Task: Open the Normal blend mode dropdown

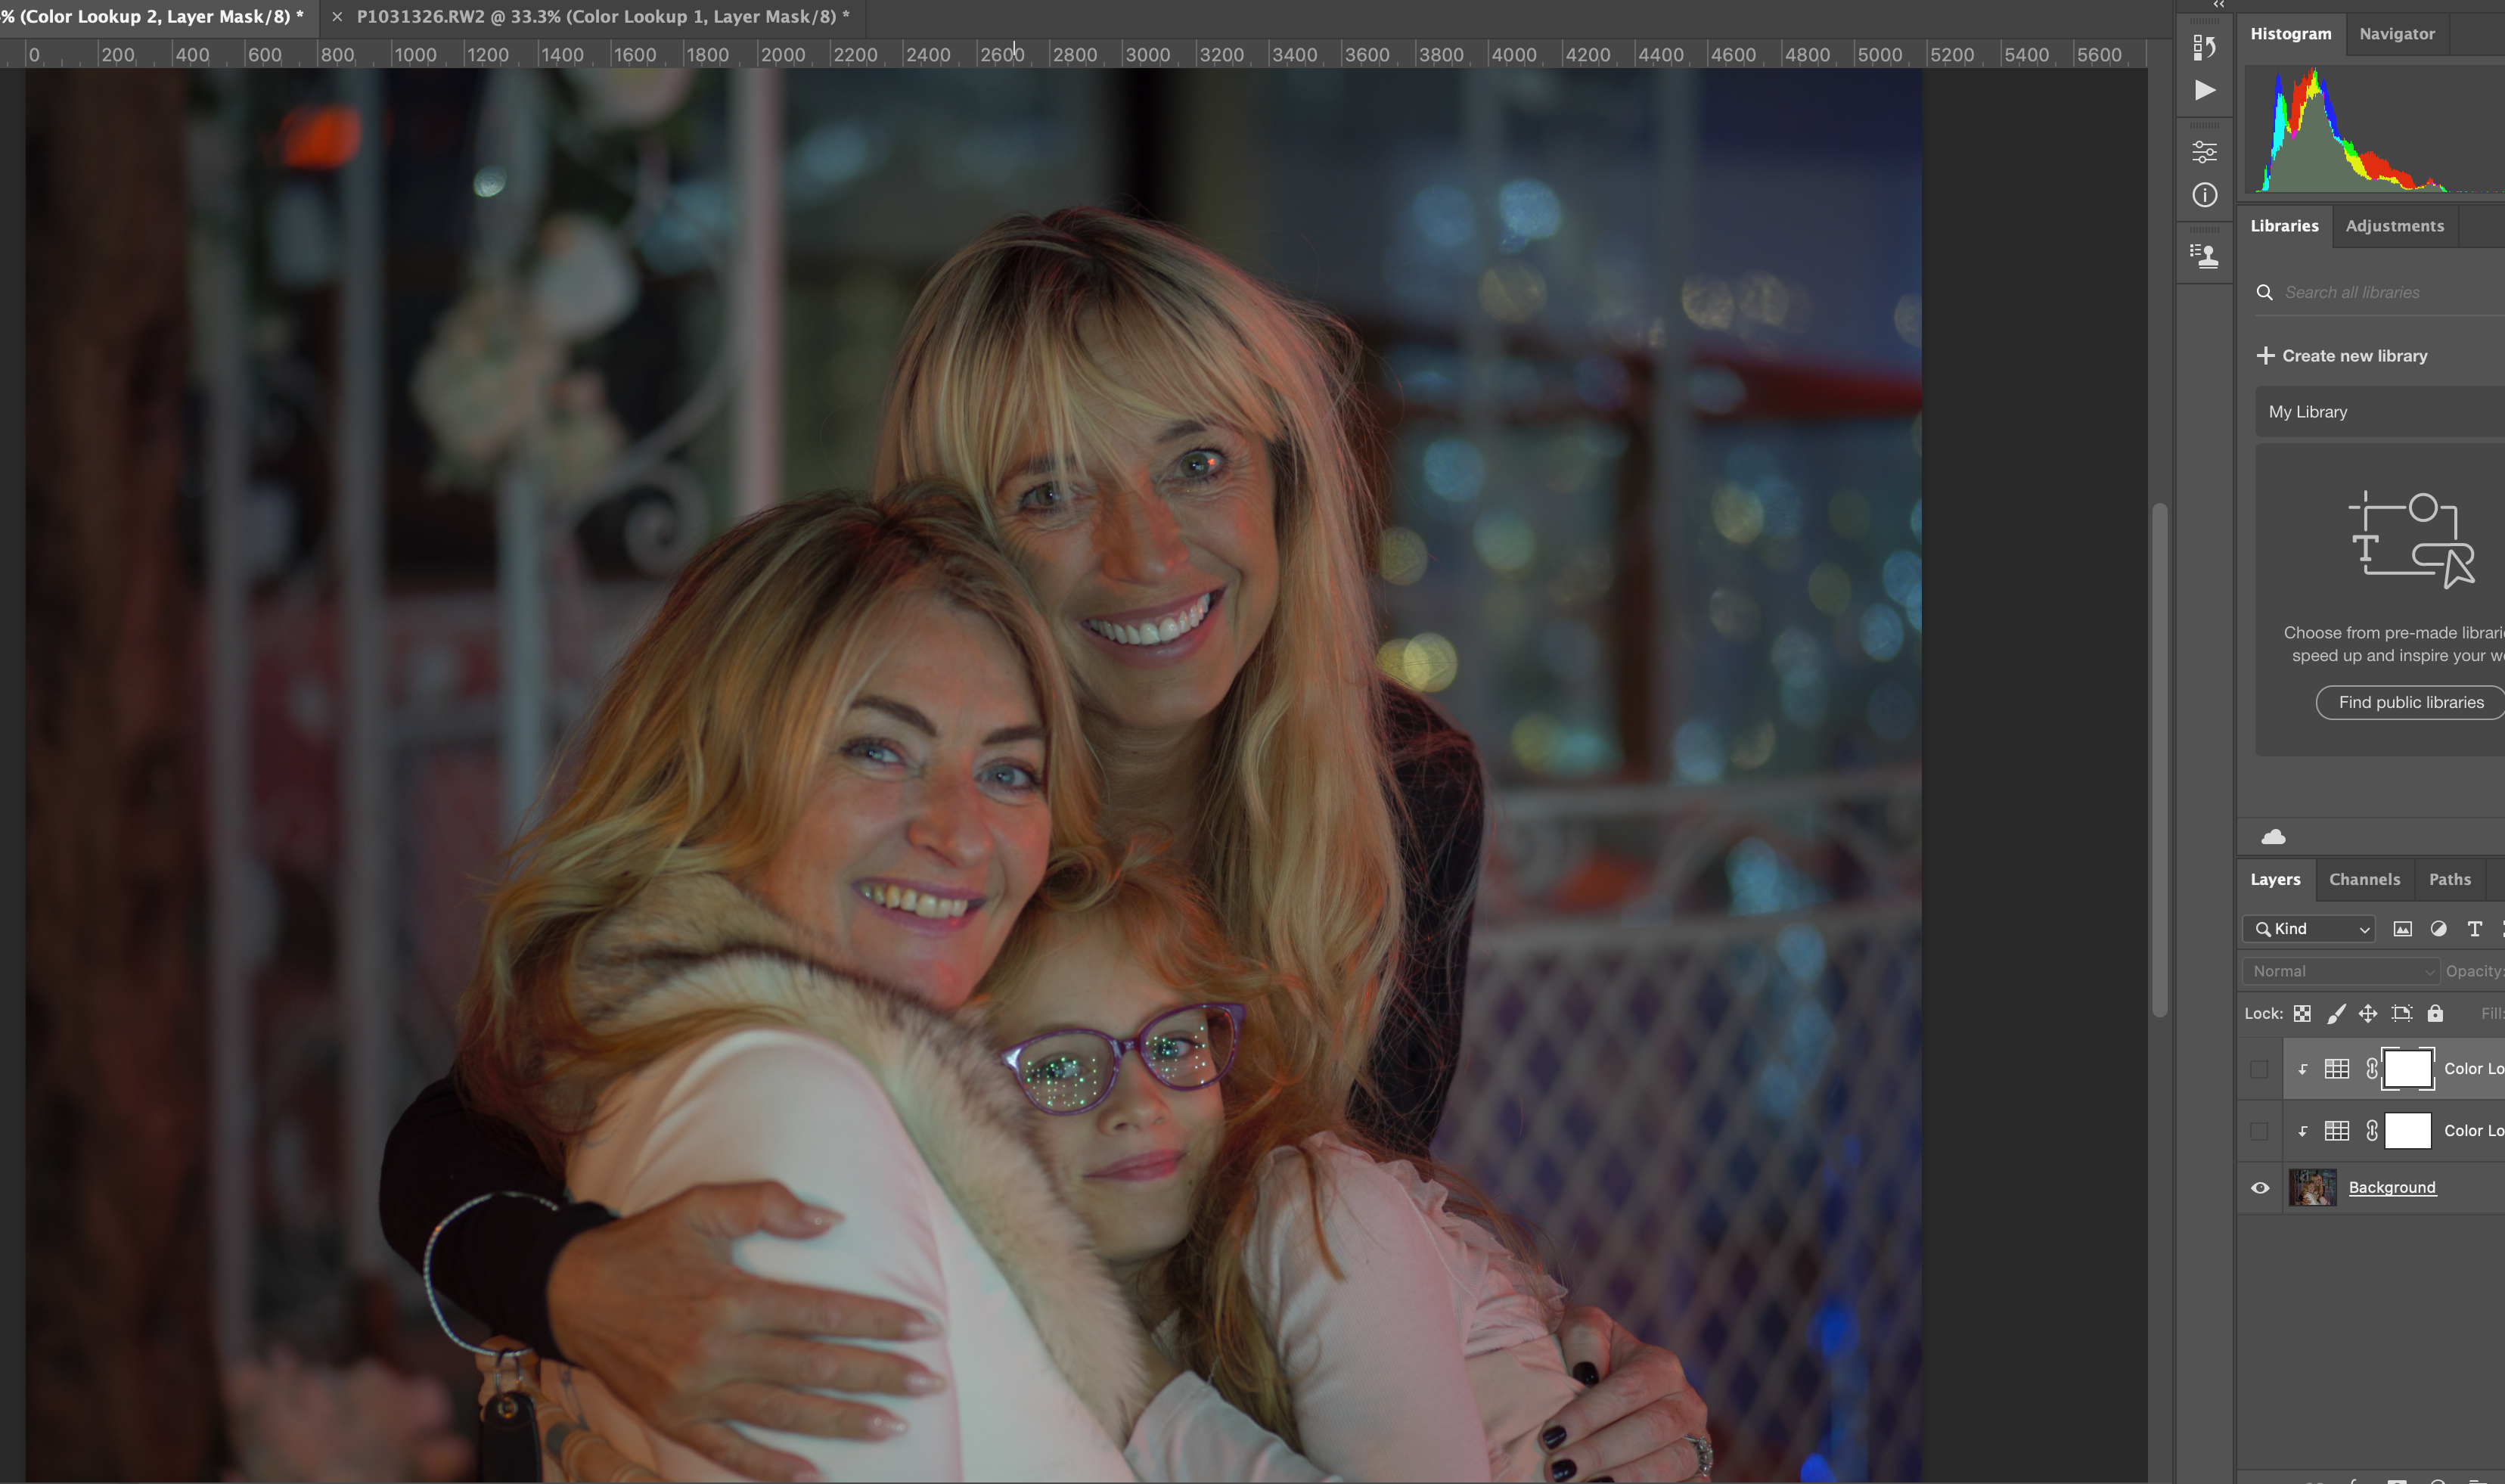Action: pos(2340,971)
